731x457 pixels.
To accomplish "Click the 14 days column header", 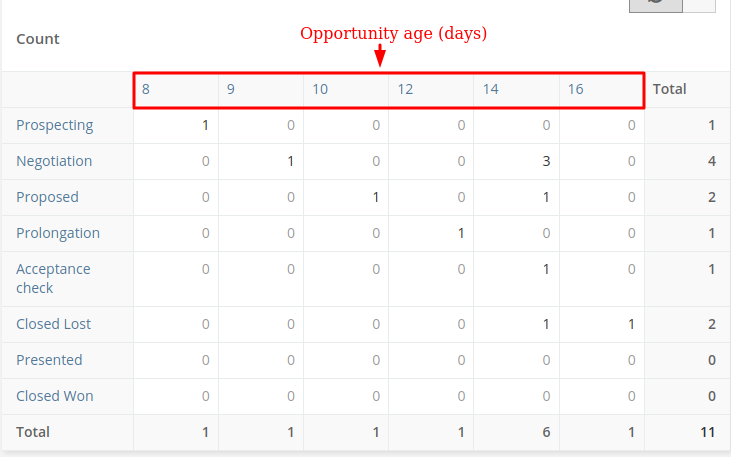I will point(490,89).
